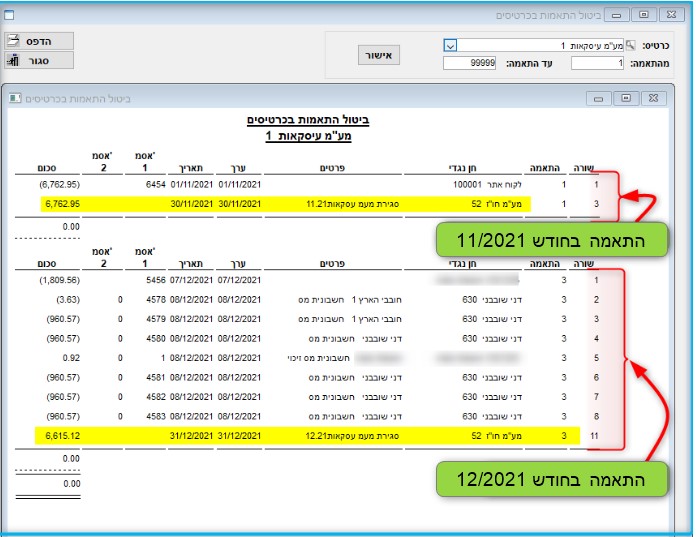Click document number 4579
Viewport: 696px width, 537px height.
tap(155, 319)
